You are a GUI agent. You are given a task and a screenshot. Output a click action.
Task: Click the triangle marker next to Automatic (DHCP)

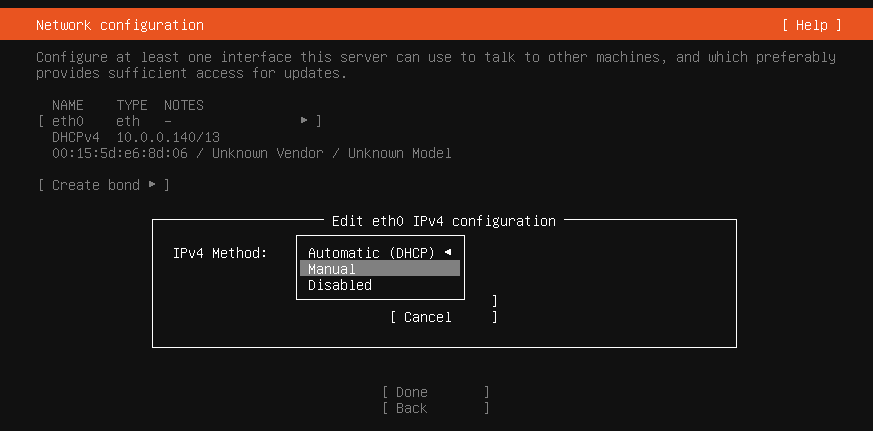(x=447, y=253)
